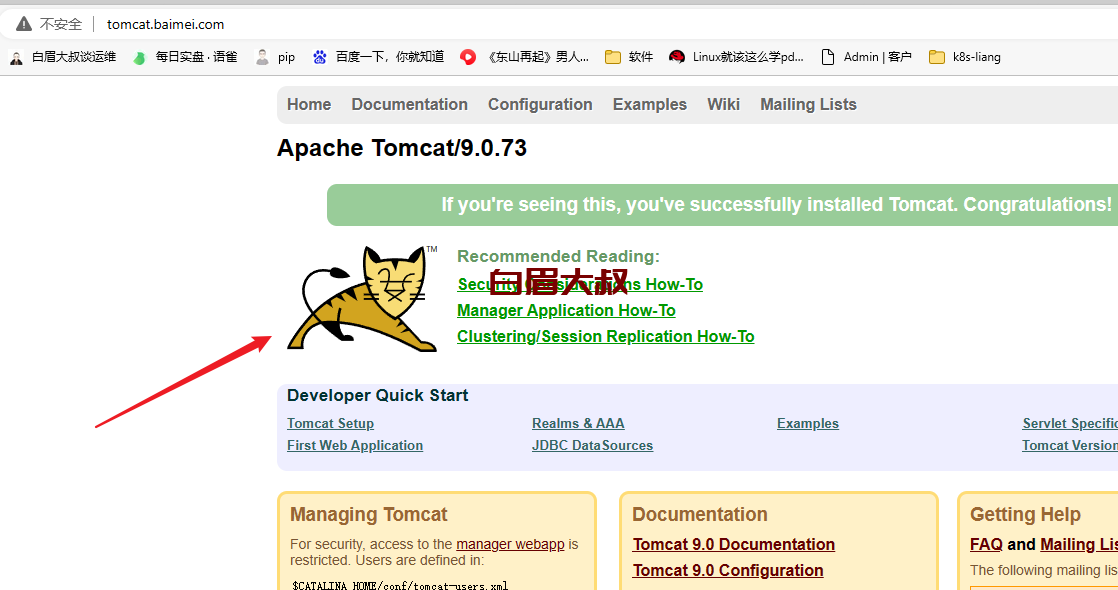
Task: Open Mailing Lists link under Getting Help
Action: (x=1079, y=544)
